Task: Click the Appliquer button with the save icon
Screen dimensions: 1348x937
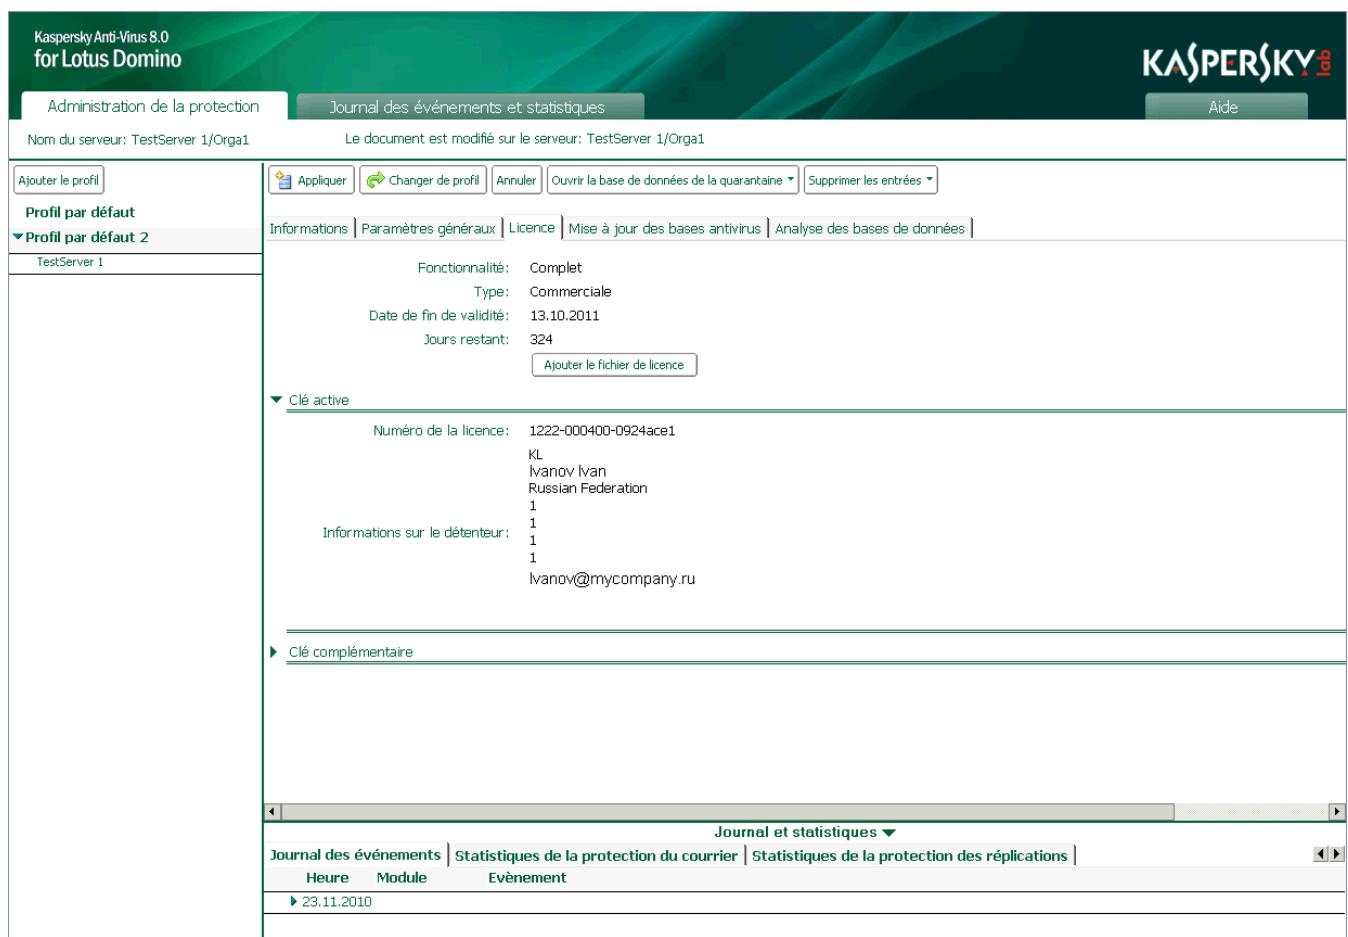Action: tap(311, 180)
